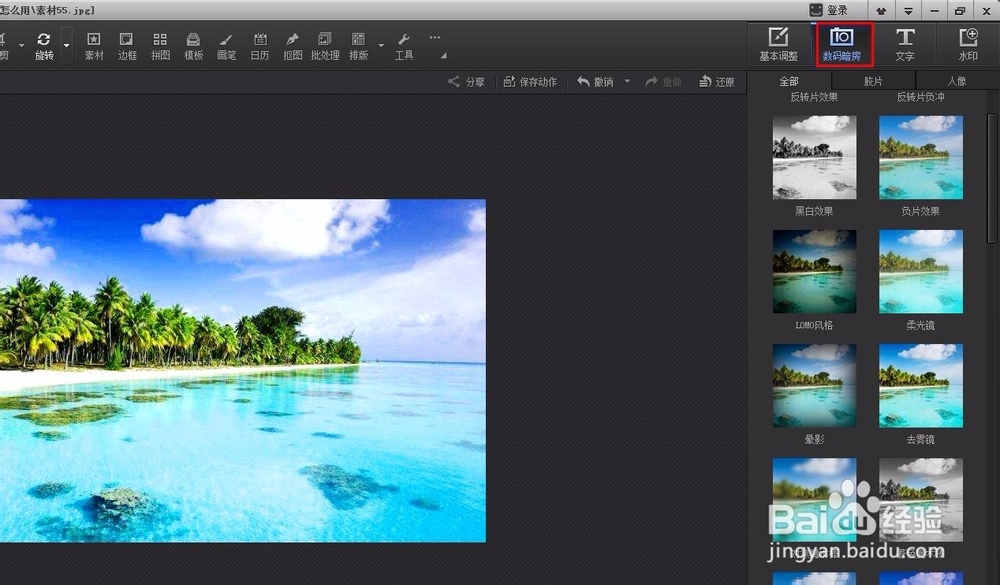This screenshot has height=585, width=1000.
Task: Switch to the 人像 portrait tab
Action: pos(957,81)
